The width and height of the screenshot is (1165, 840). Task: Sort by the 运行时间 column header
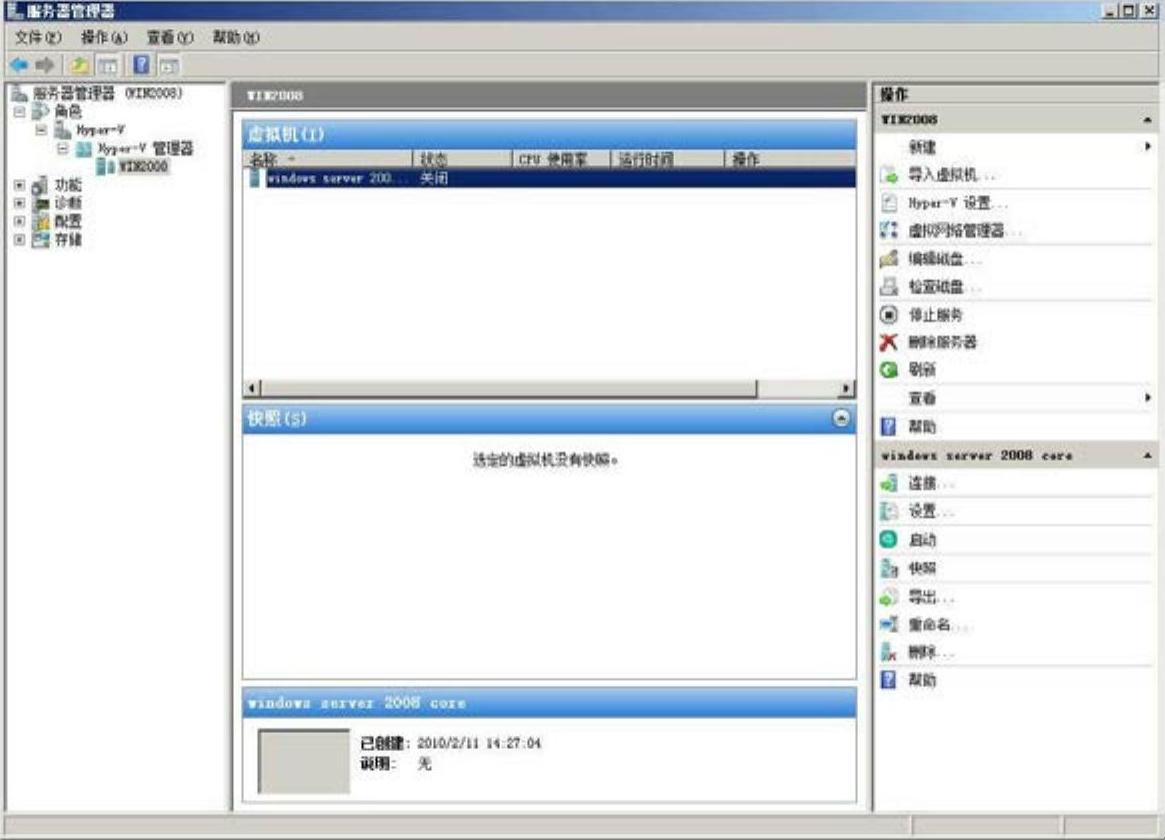(x=667, y=159)
